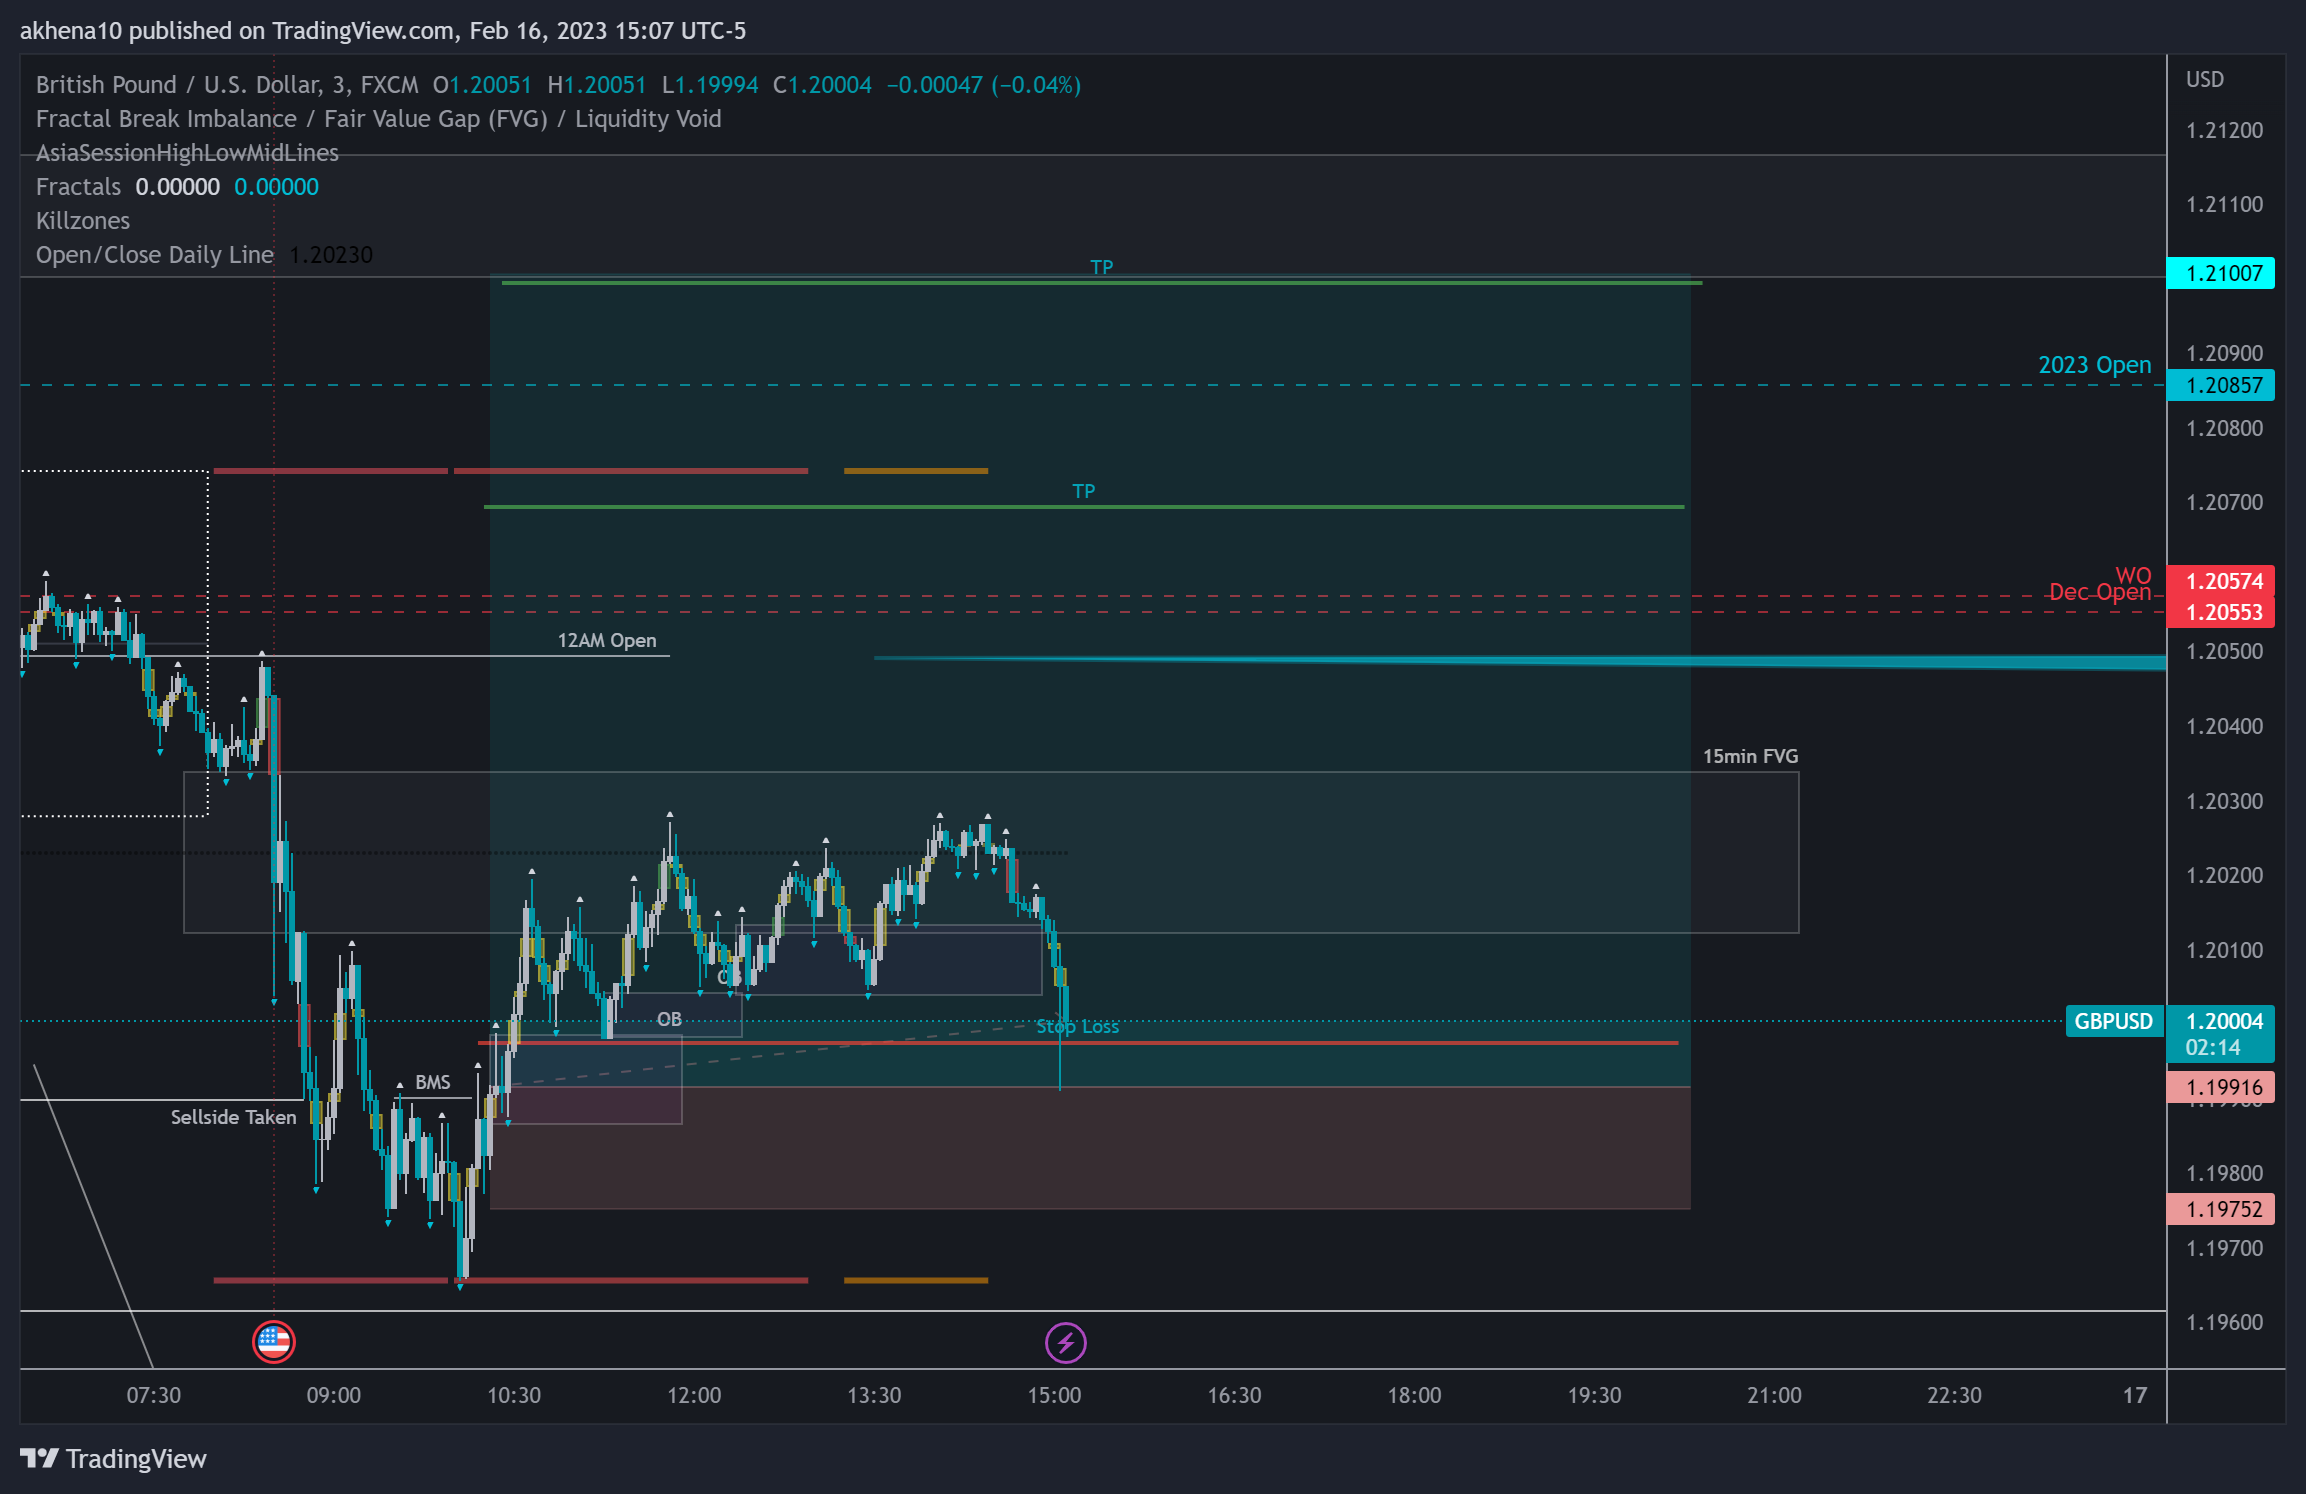Click the 18:00 time axis label

(x=1414, y=1395)
